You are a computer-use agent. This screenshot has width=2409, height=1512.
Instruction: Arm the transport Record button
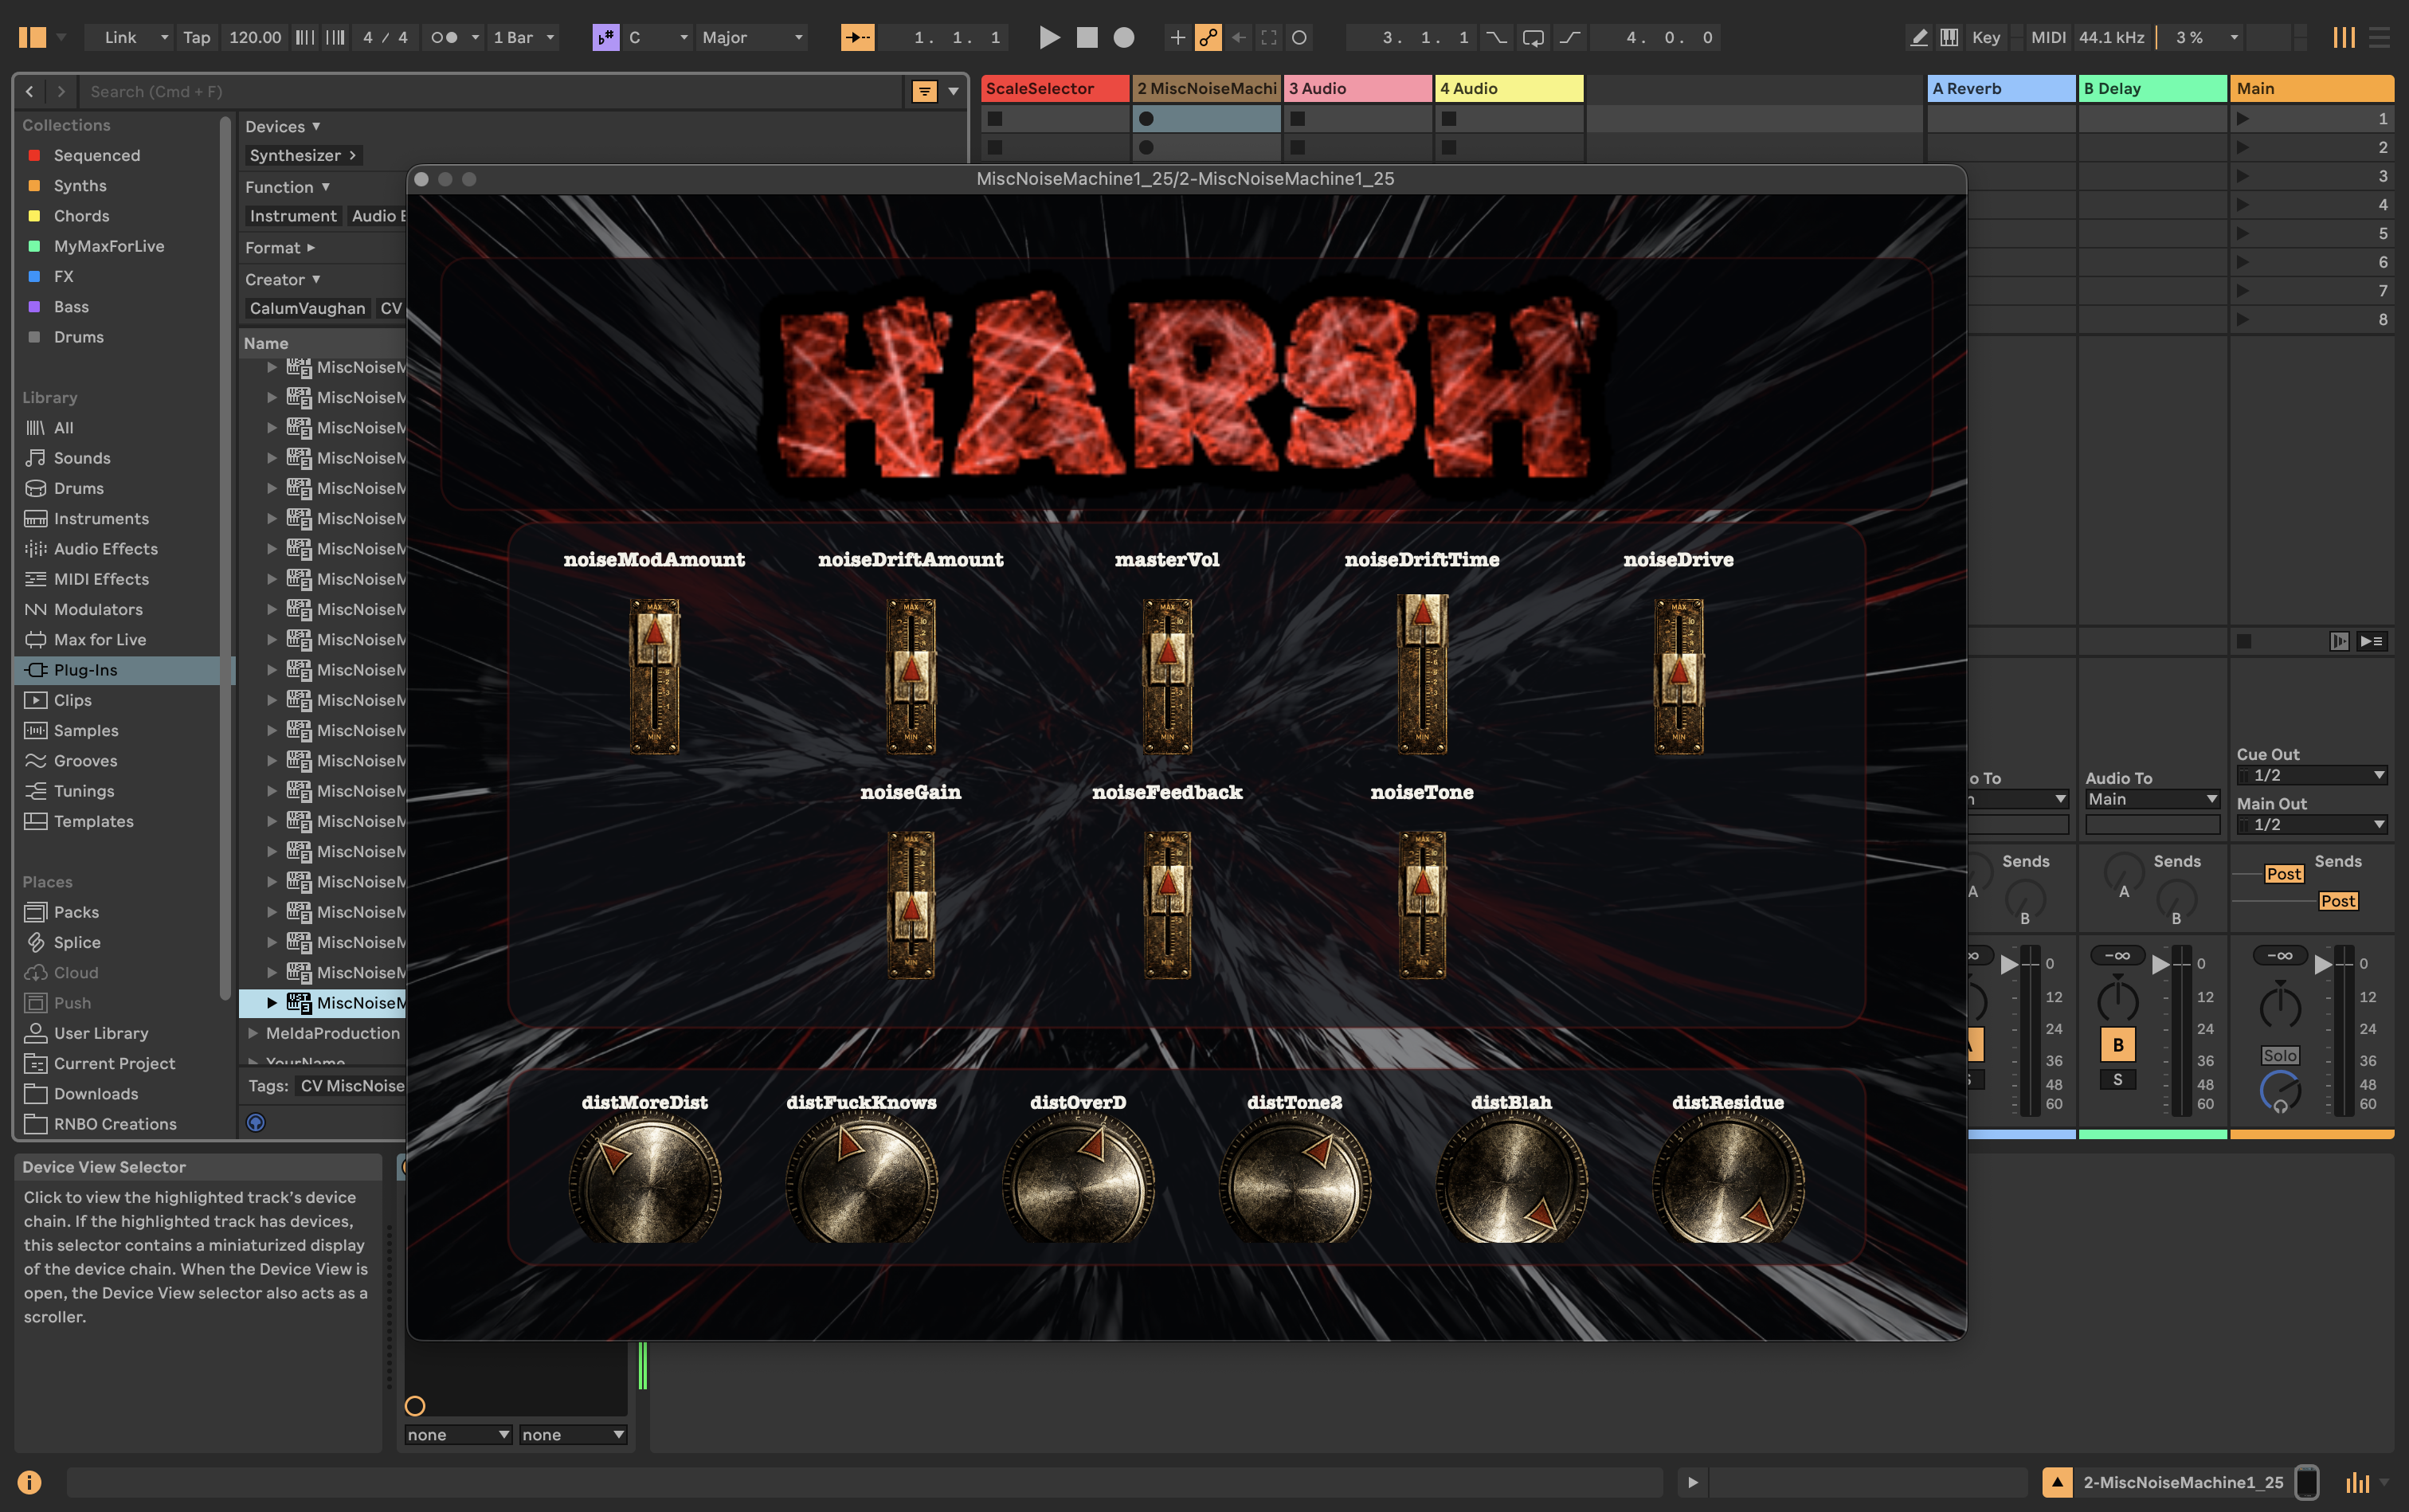click(x=1124, y=38)
